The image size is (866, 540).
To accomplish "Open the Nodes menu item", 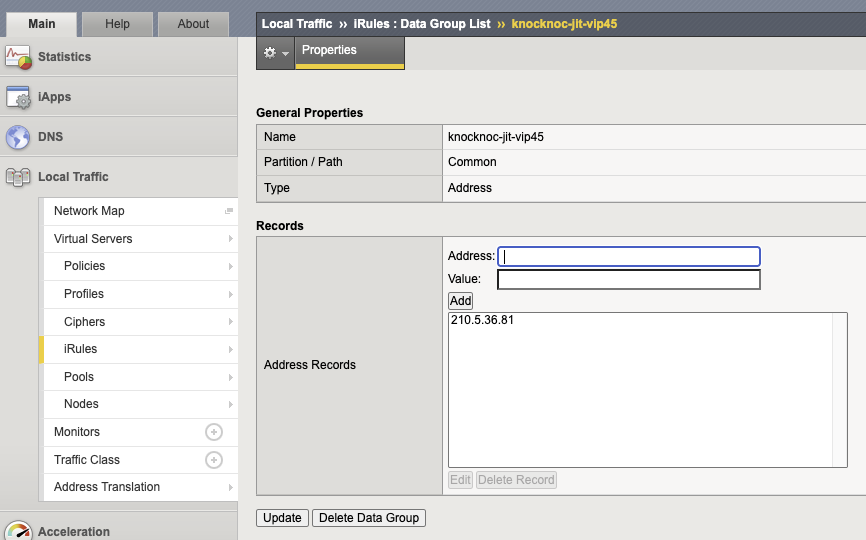I will coord(140,404).
